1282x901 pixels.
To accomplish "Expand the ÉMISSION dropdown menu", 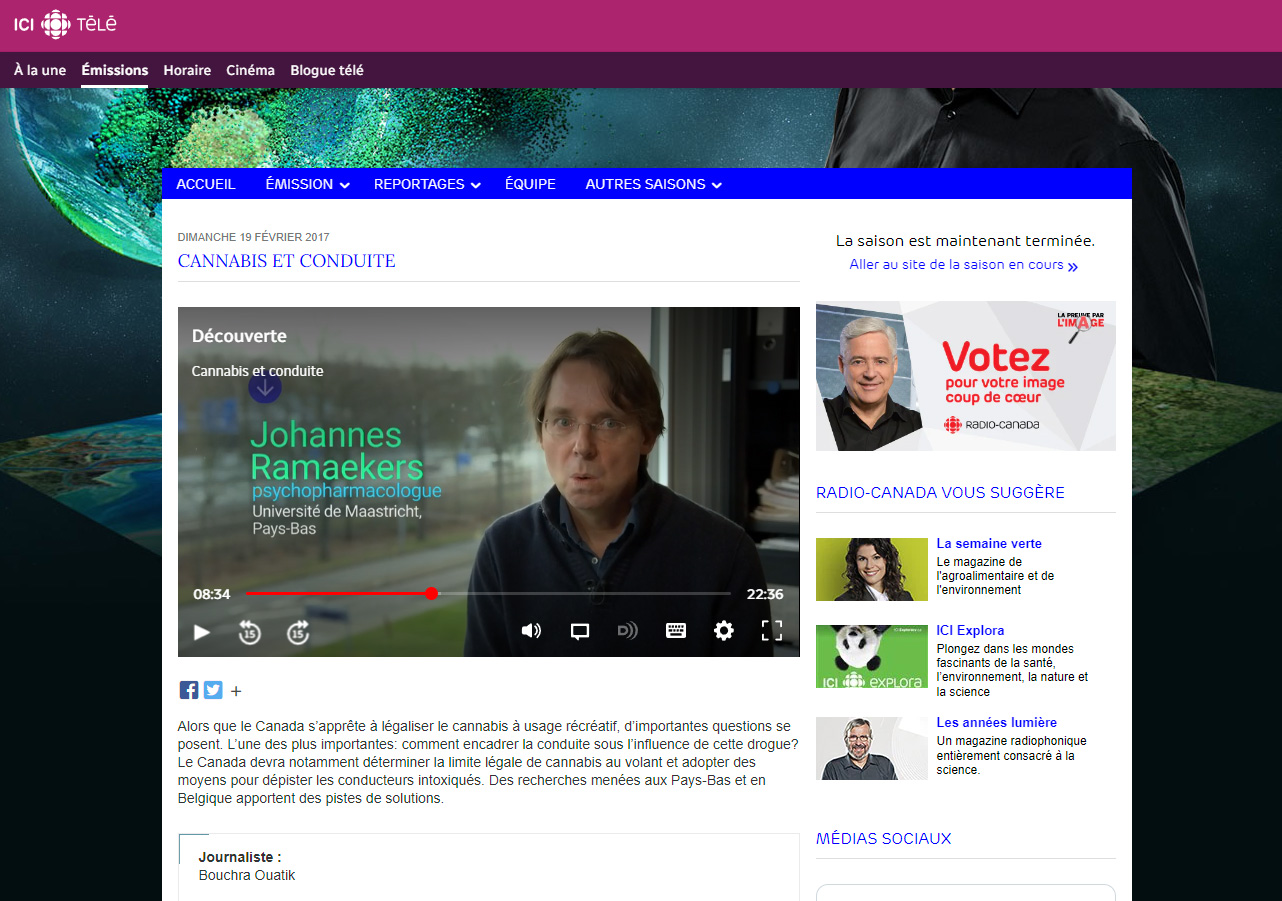I will pos(307,184).
